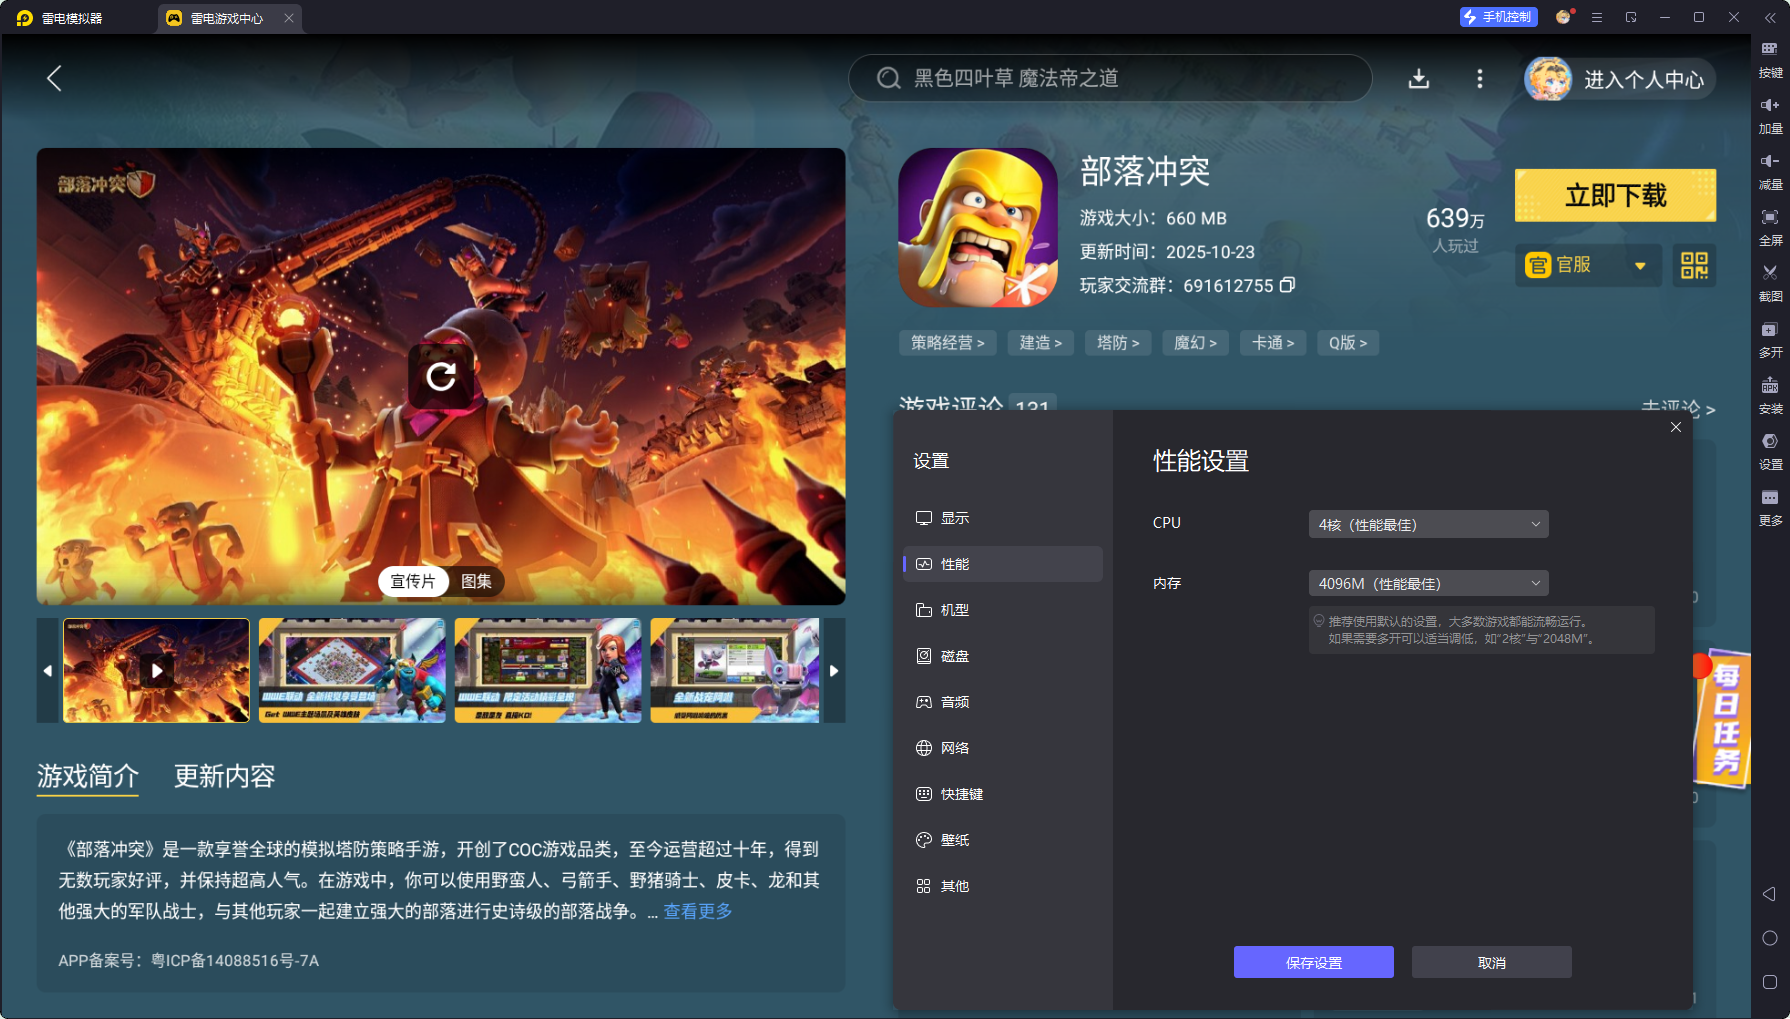The width and height of the screenshot is (1790, 1019).
Task: Open the 显示 display settings section
Action: pos(1003,518)
